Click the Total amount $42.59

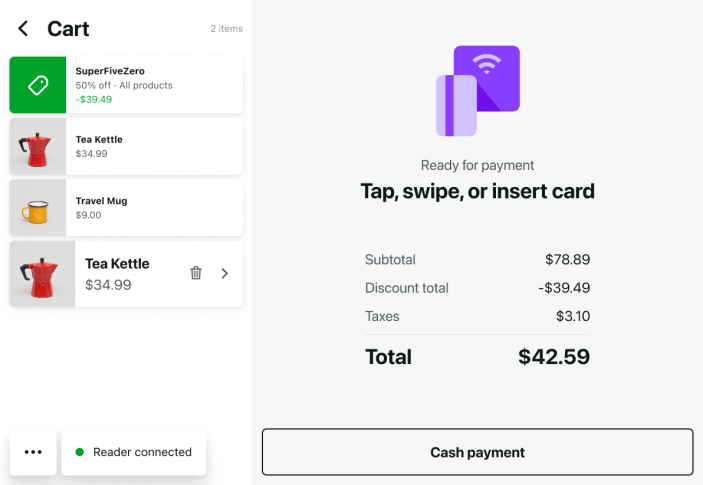point(553,357)
